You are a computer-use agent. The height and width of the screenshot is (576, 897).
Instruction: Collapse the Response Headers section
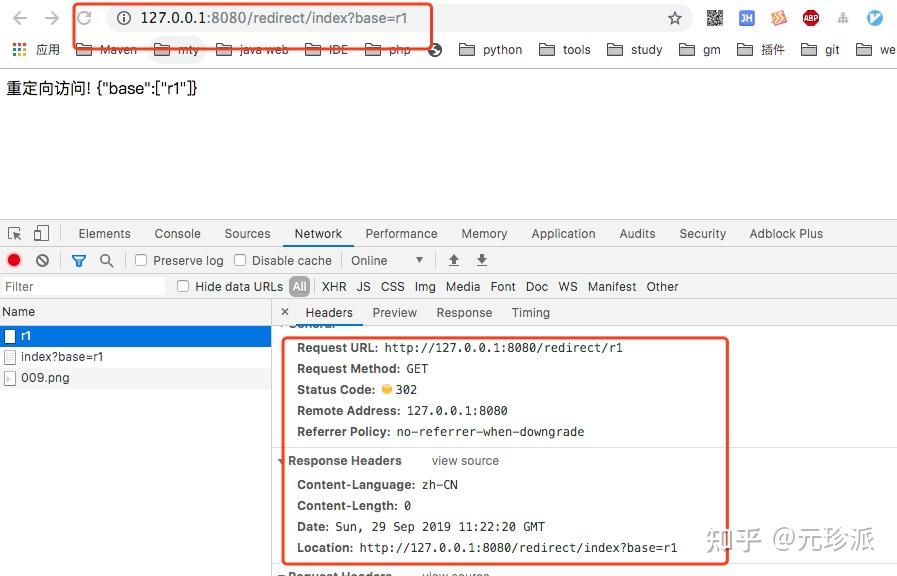pyautogui.click(x=282, y=460)
